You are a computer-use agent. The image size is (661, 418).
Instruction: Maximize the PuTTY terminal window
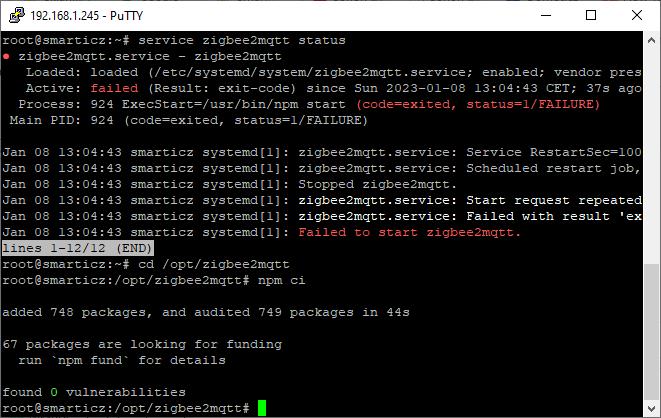tap(591, 16)
